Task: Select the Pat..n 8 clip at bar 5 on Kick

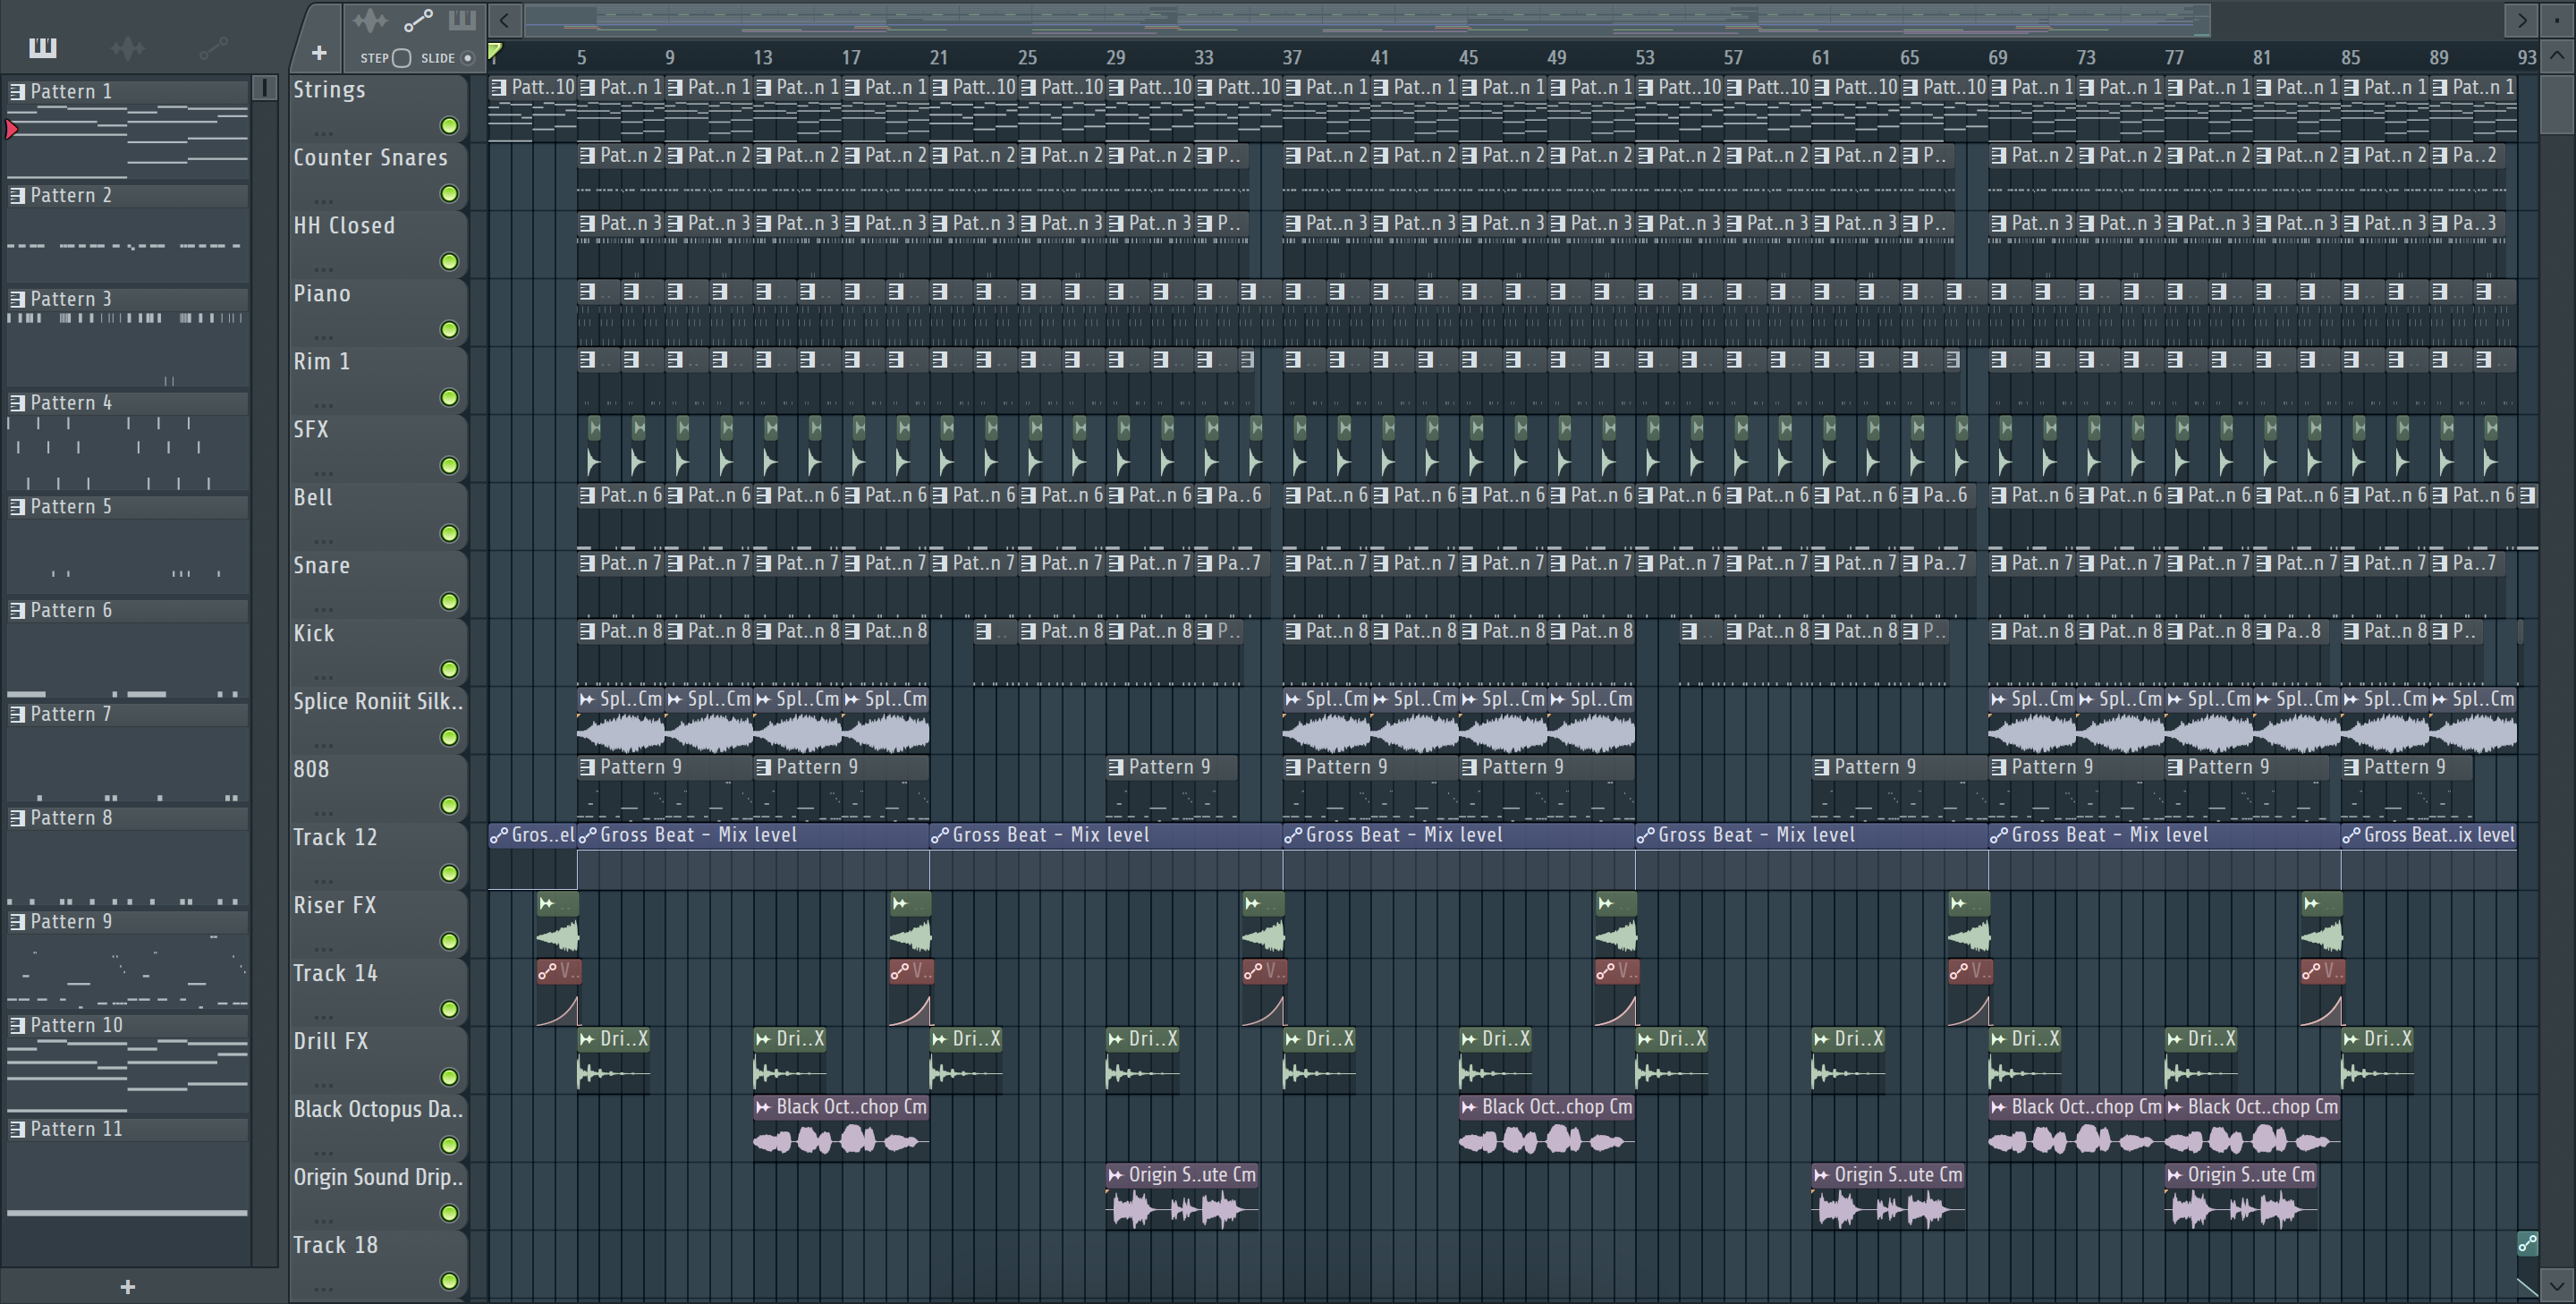Action: click(x=620, y=651)
